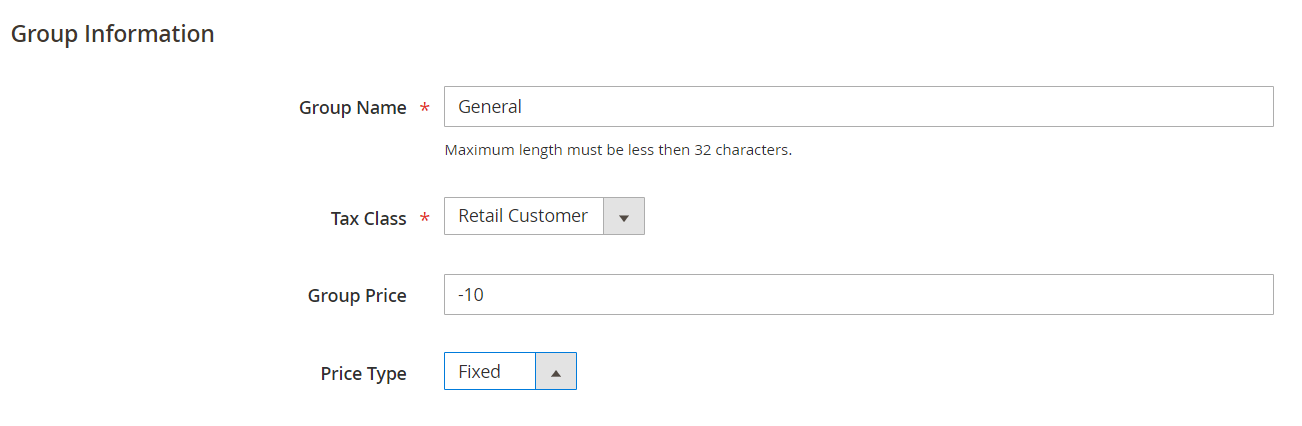Click the Tax Class label
The height and width of the screenshot is (426, 1302).
369,218
